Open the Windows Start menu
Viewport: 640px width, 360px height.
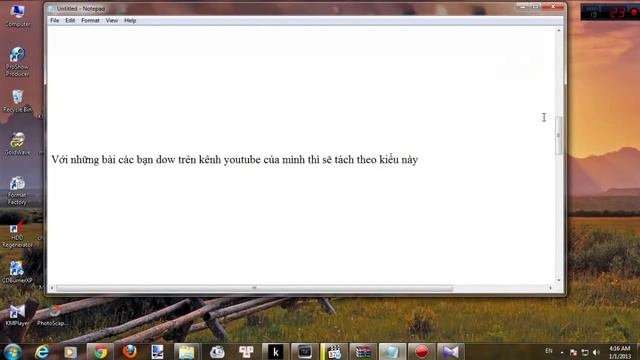(13, 351)
